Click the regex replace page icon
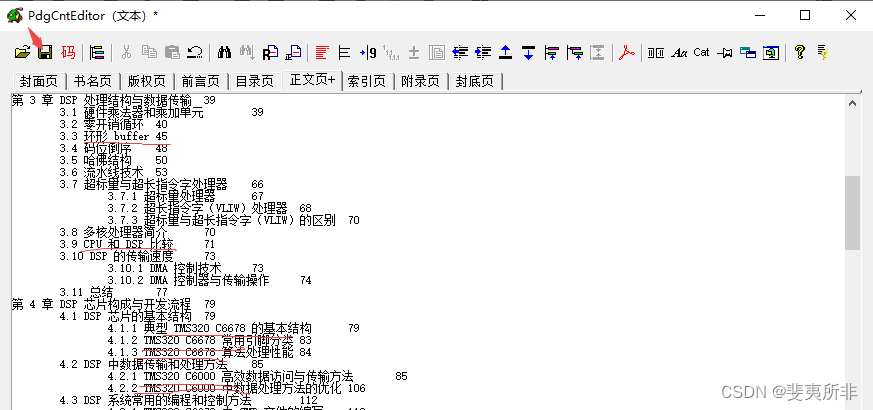The height and width of the screenshot is (410, 873). tap(293, 52)
